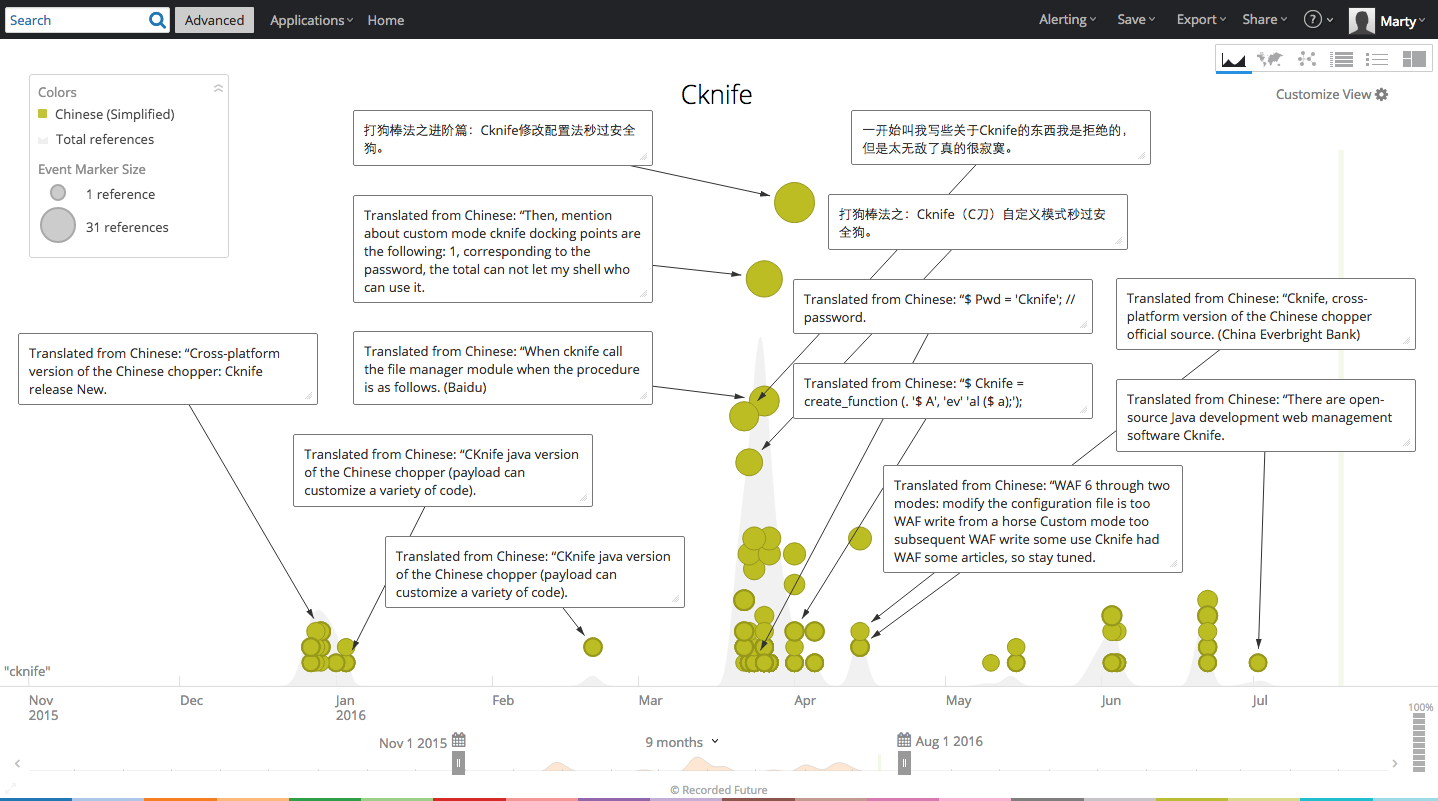Open the tree map grid view
The height and width of the screenshot is (801, 1438).
pyautogui.click(x=1414, y=60)
